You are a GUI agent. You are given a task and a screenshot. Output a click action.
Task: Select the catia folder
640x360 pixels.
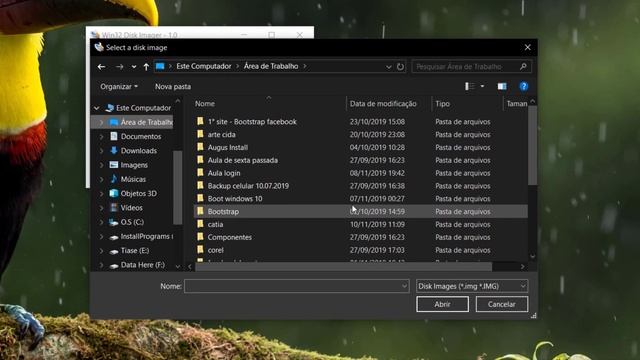tap(215, 224)
